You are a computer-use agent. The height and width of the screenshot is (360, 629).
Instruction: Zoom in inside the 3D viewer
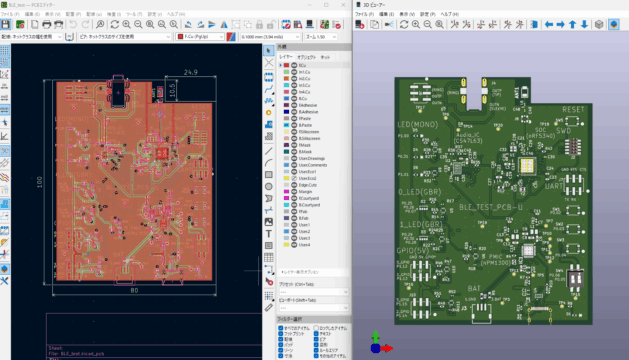416,24
